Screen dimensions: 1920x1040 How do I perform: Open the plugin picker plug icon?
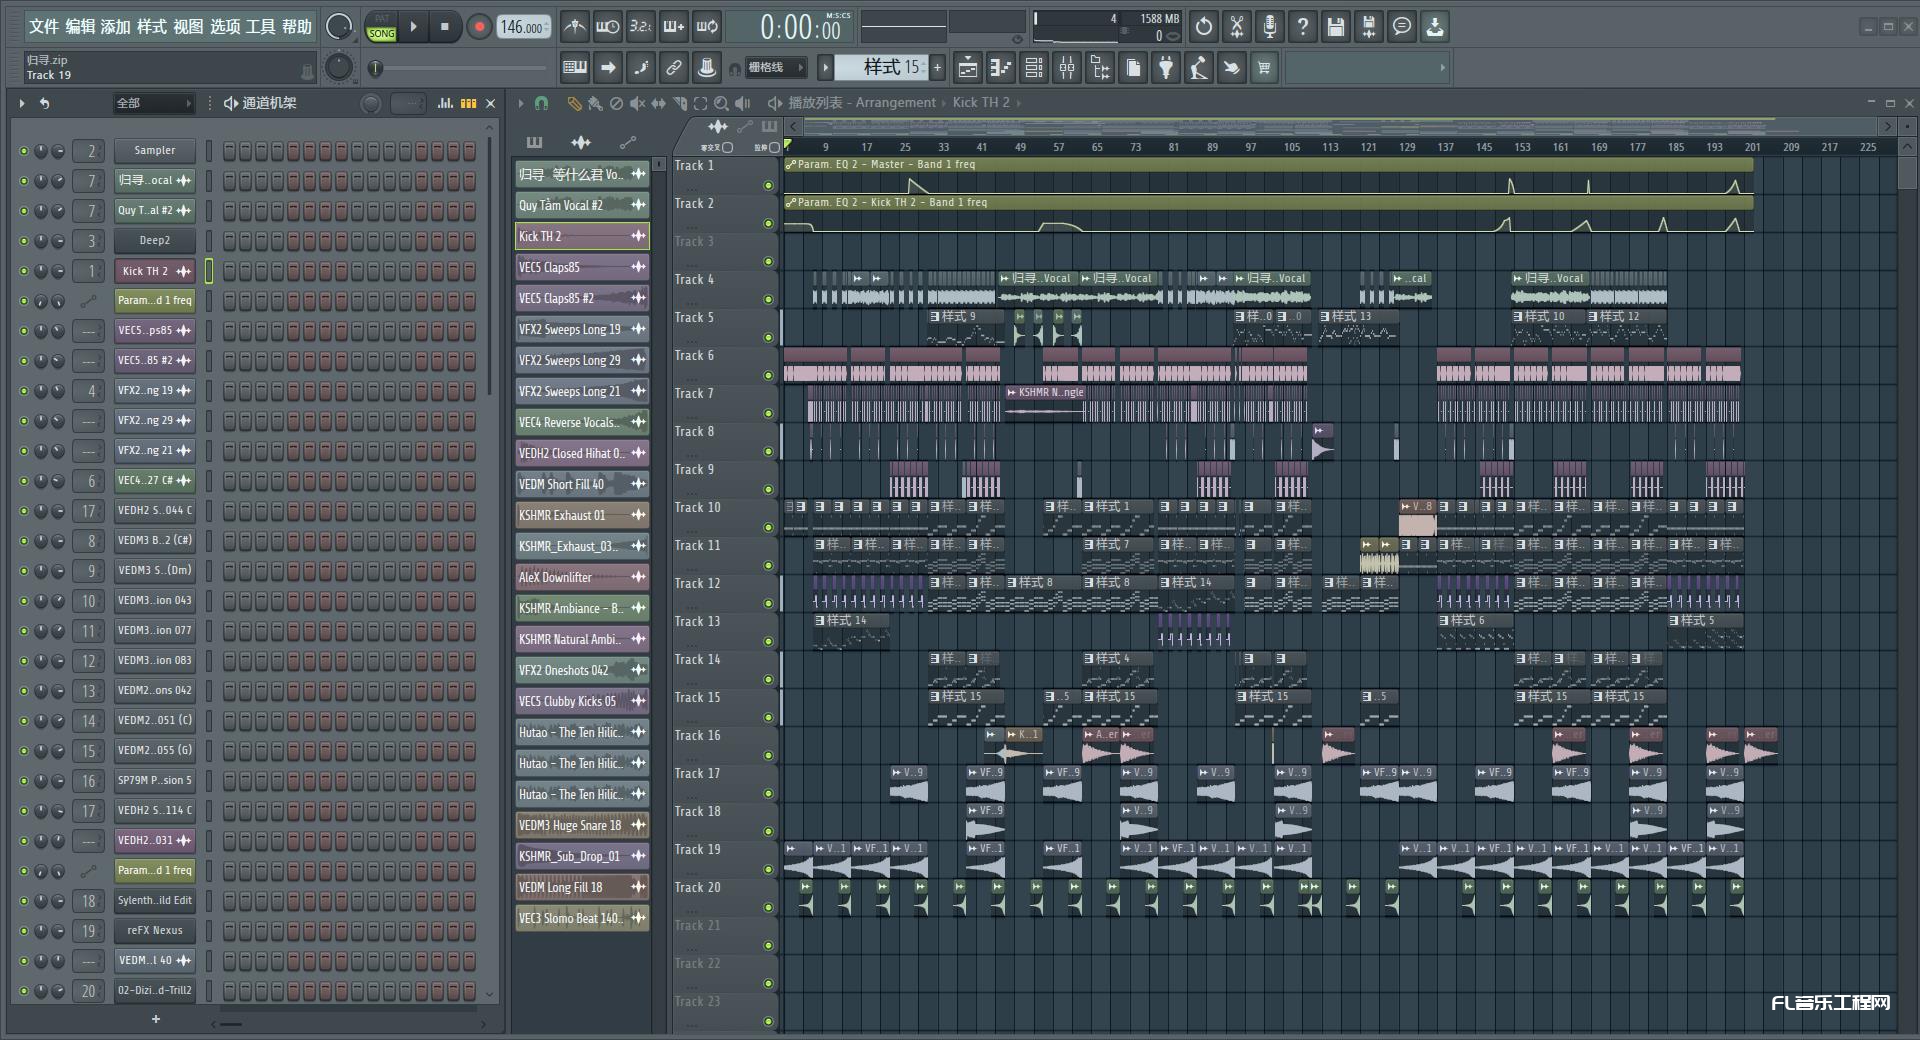pyautogui.click(x=1166, y=68)
